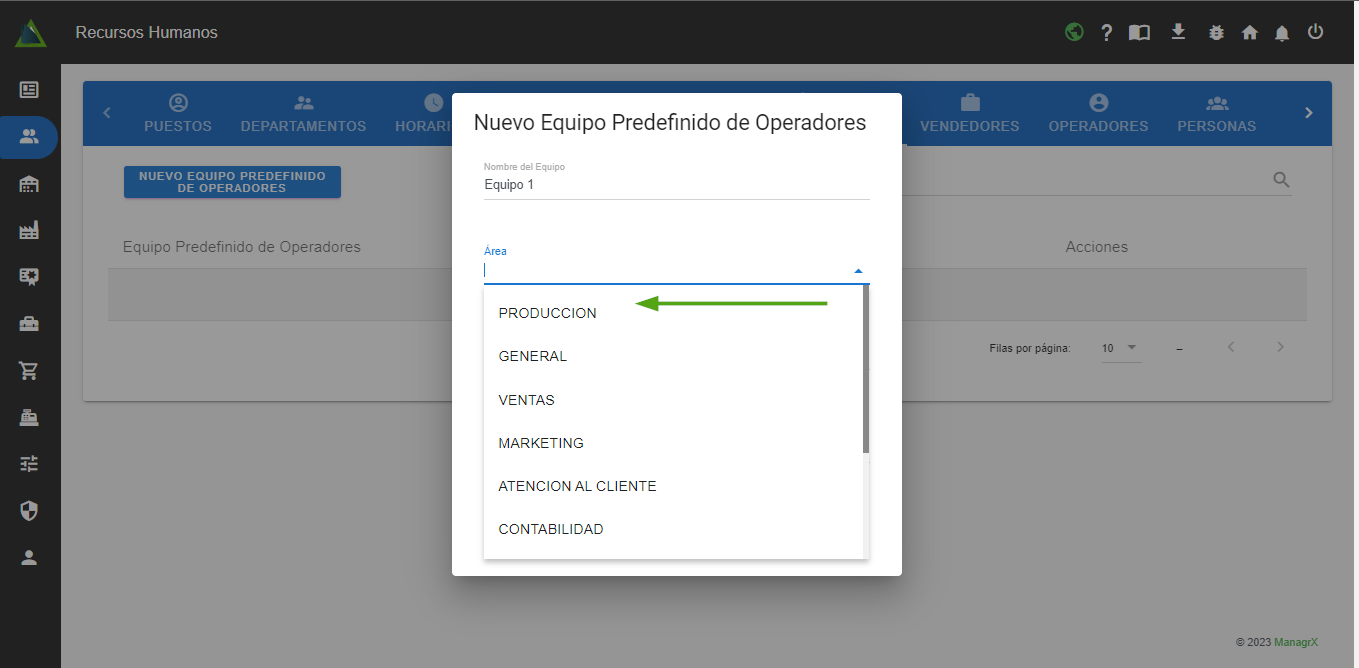The image size is (1359, 668).
Task: Click the globe language icon
Action: point(1074,32)
